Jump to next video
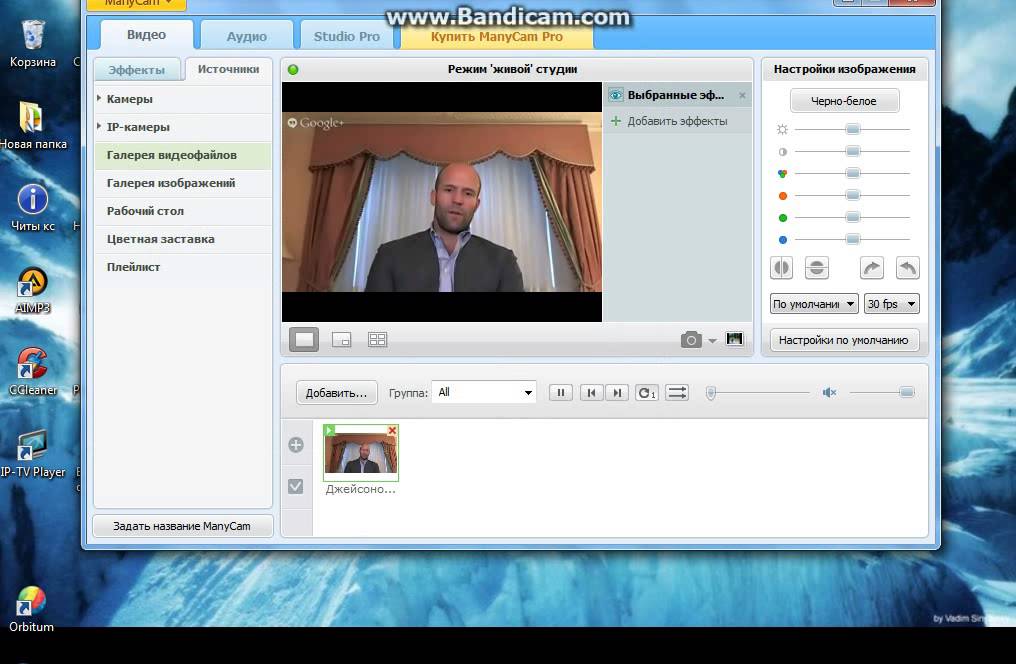Screen dimensions: 1016x664 click(617, 393)
